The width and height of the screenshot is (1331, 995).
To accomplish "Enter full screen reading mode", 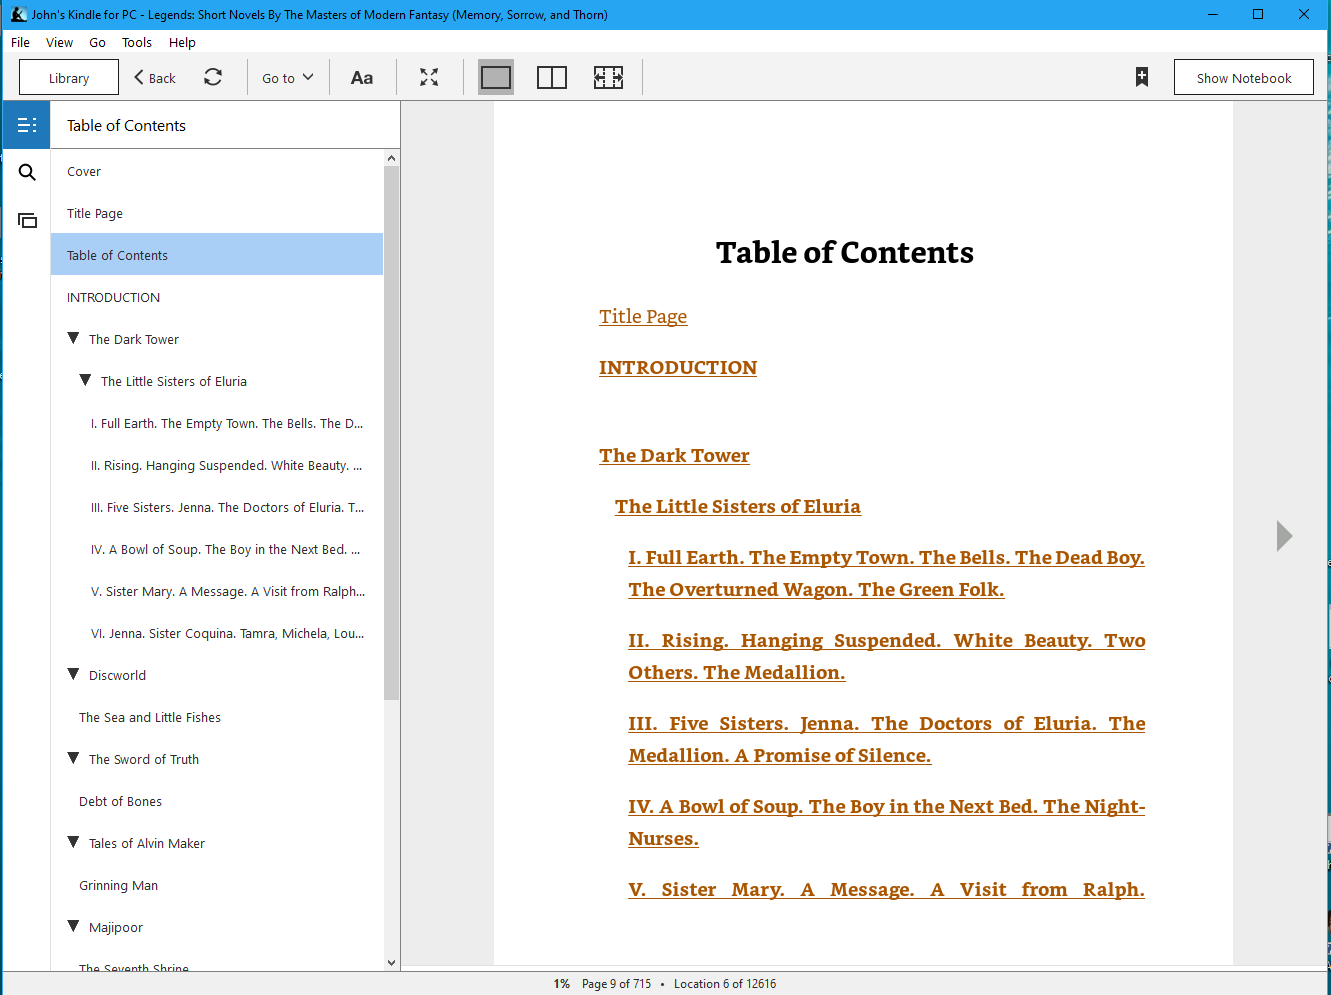I will 429,77.
